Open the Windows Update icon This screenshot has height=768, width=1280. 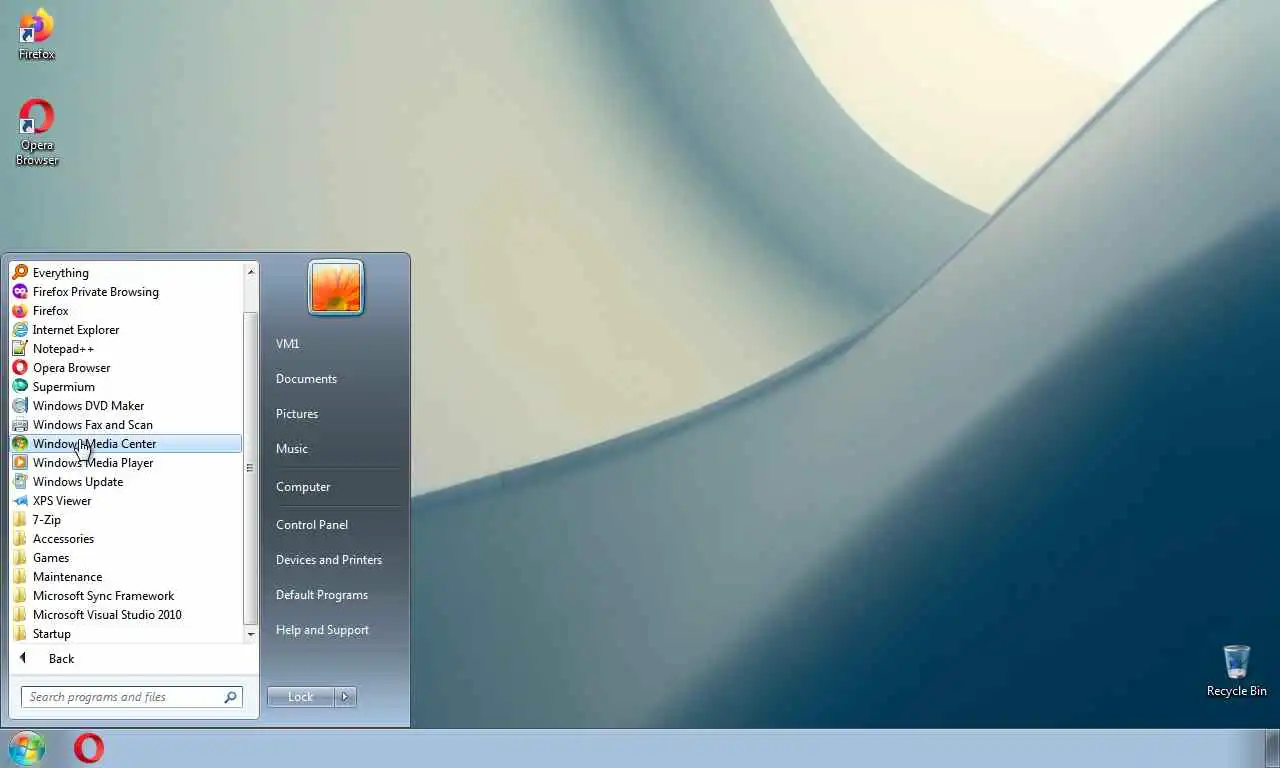[x=20, y=481]
